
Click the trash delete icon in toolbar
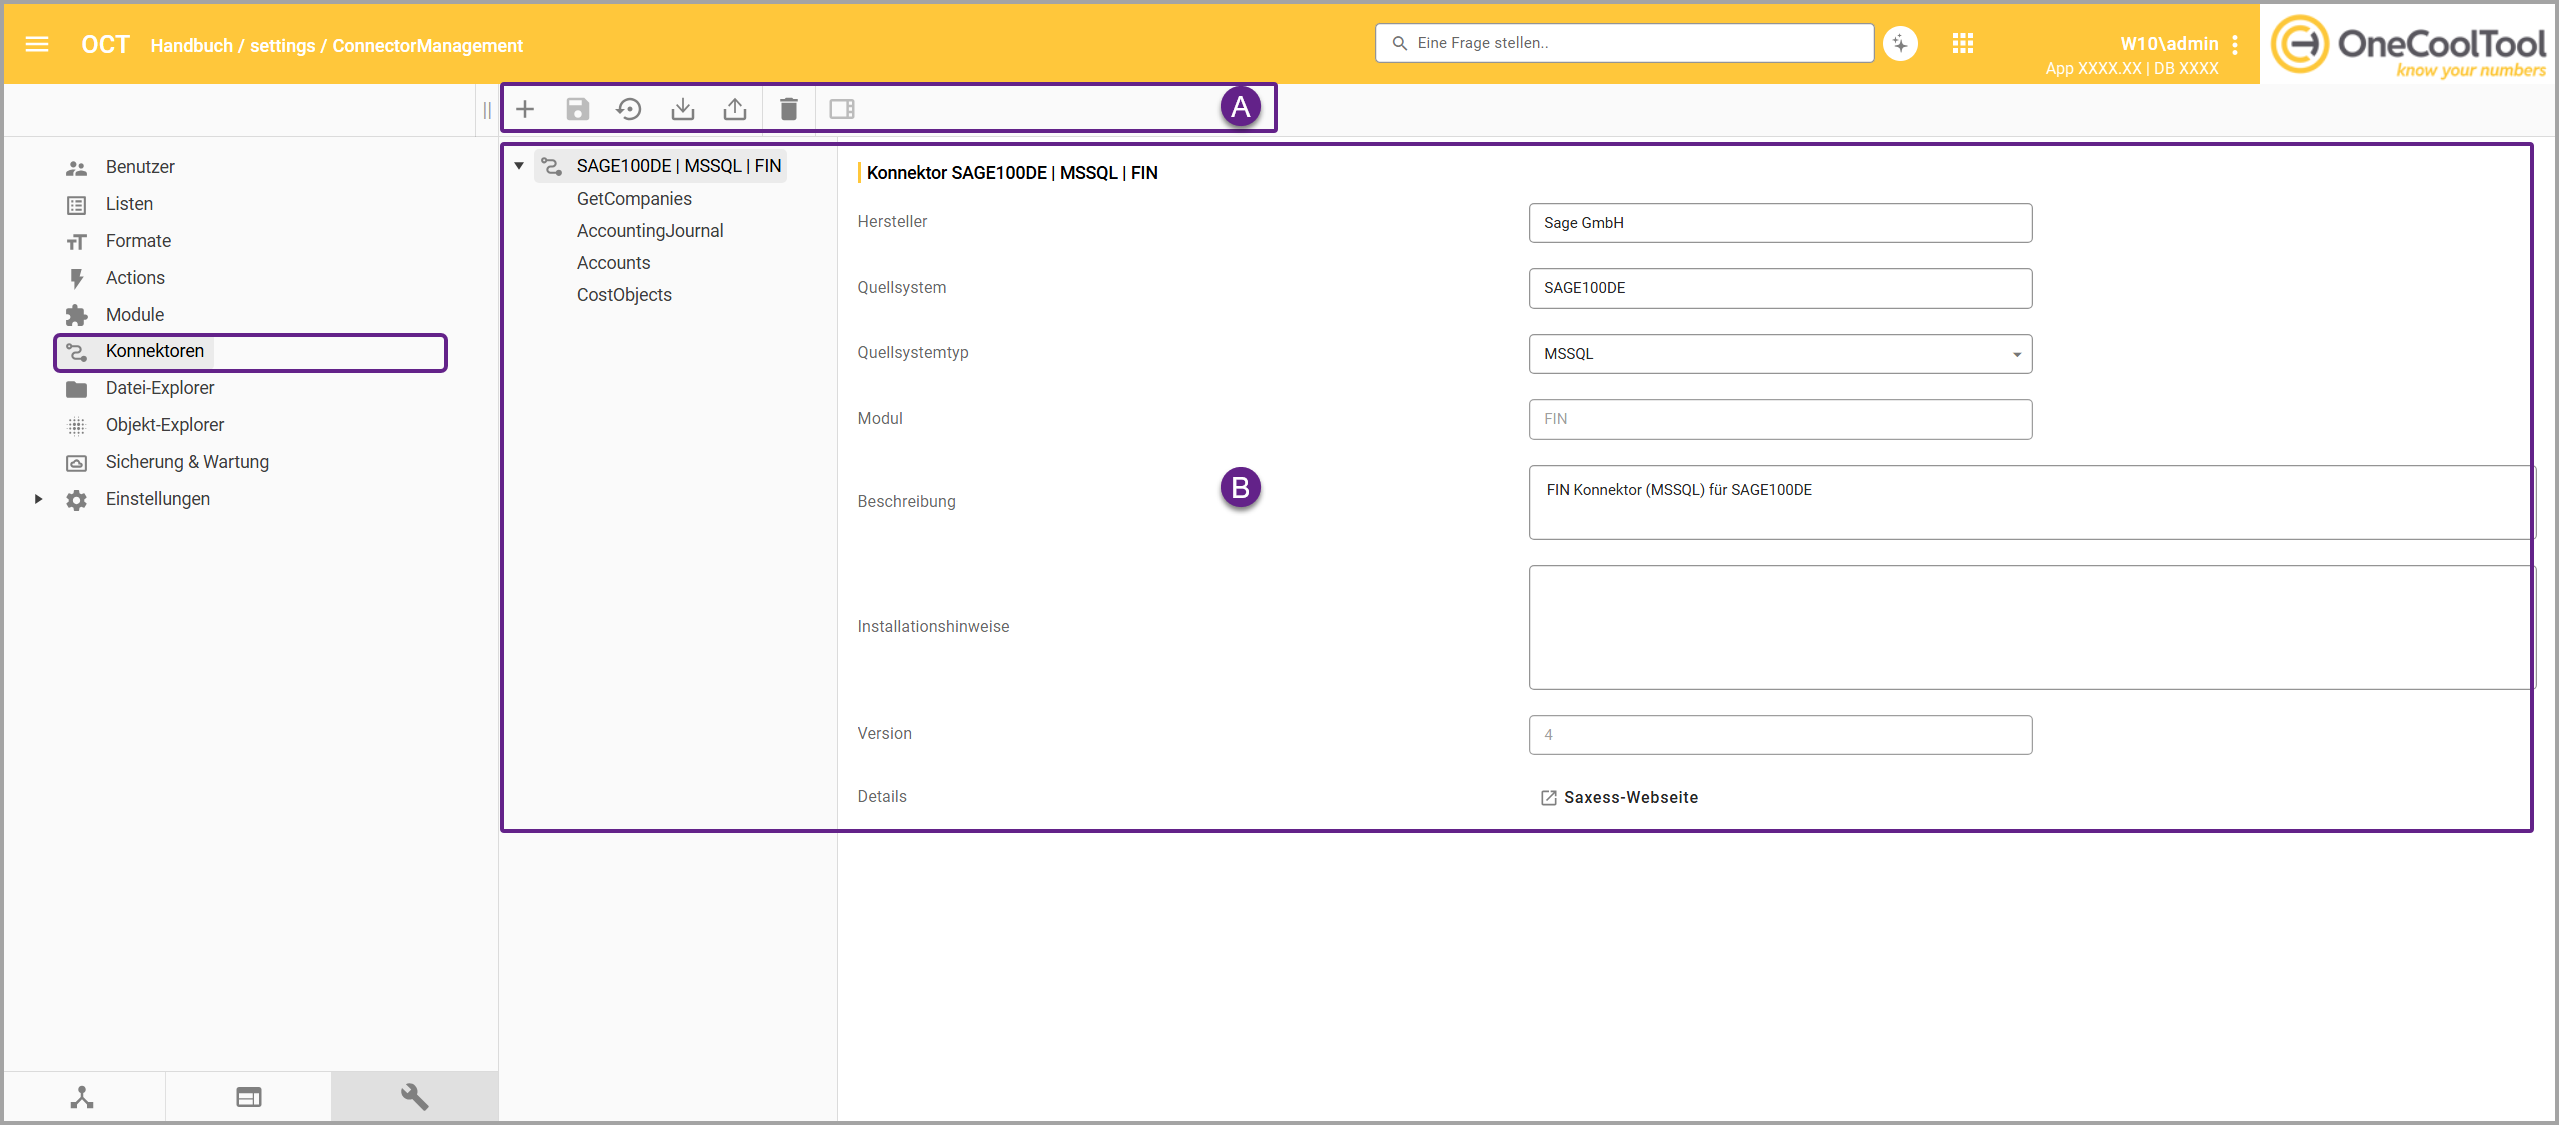788,109
